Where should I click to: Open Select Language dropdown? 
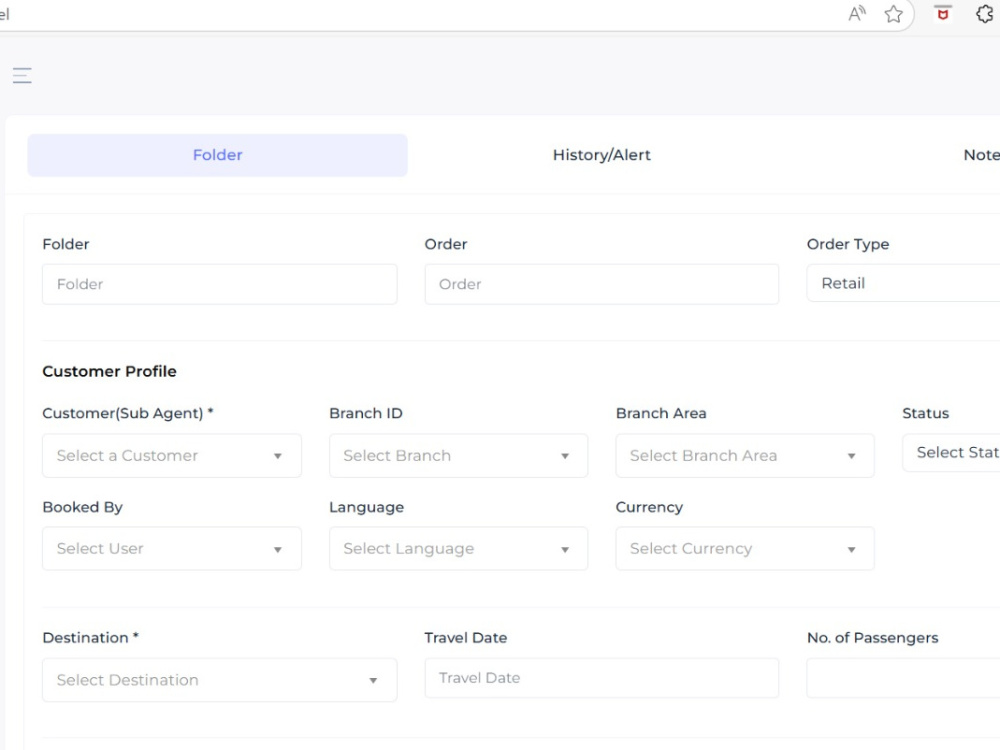[x=458, y=548]
